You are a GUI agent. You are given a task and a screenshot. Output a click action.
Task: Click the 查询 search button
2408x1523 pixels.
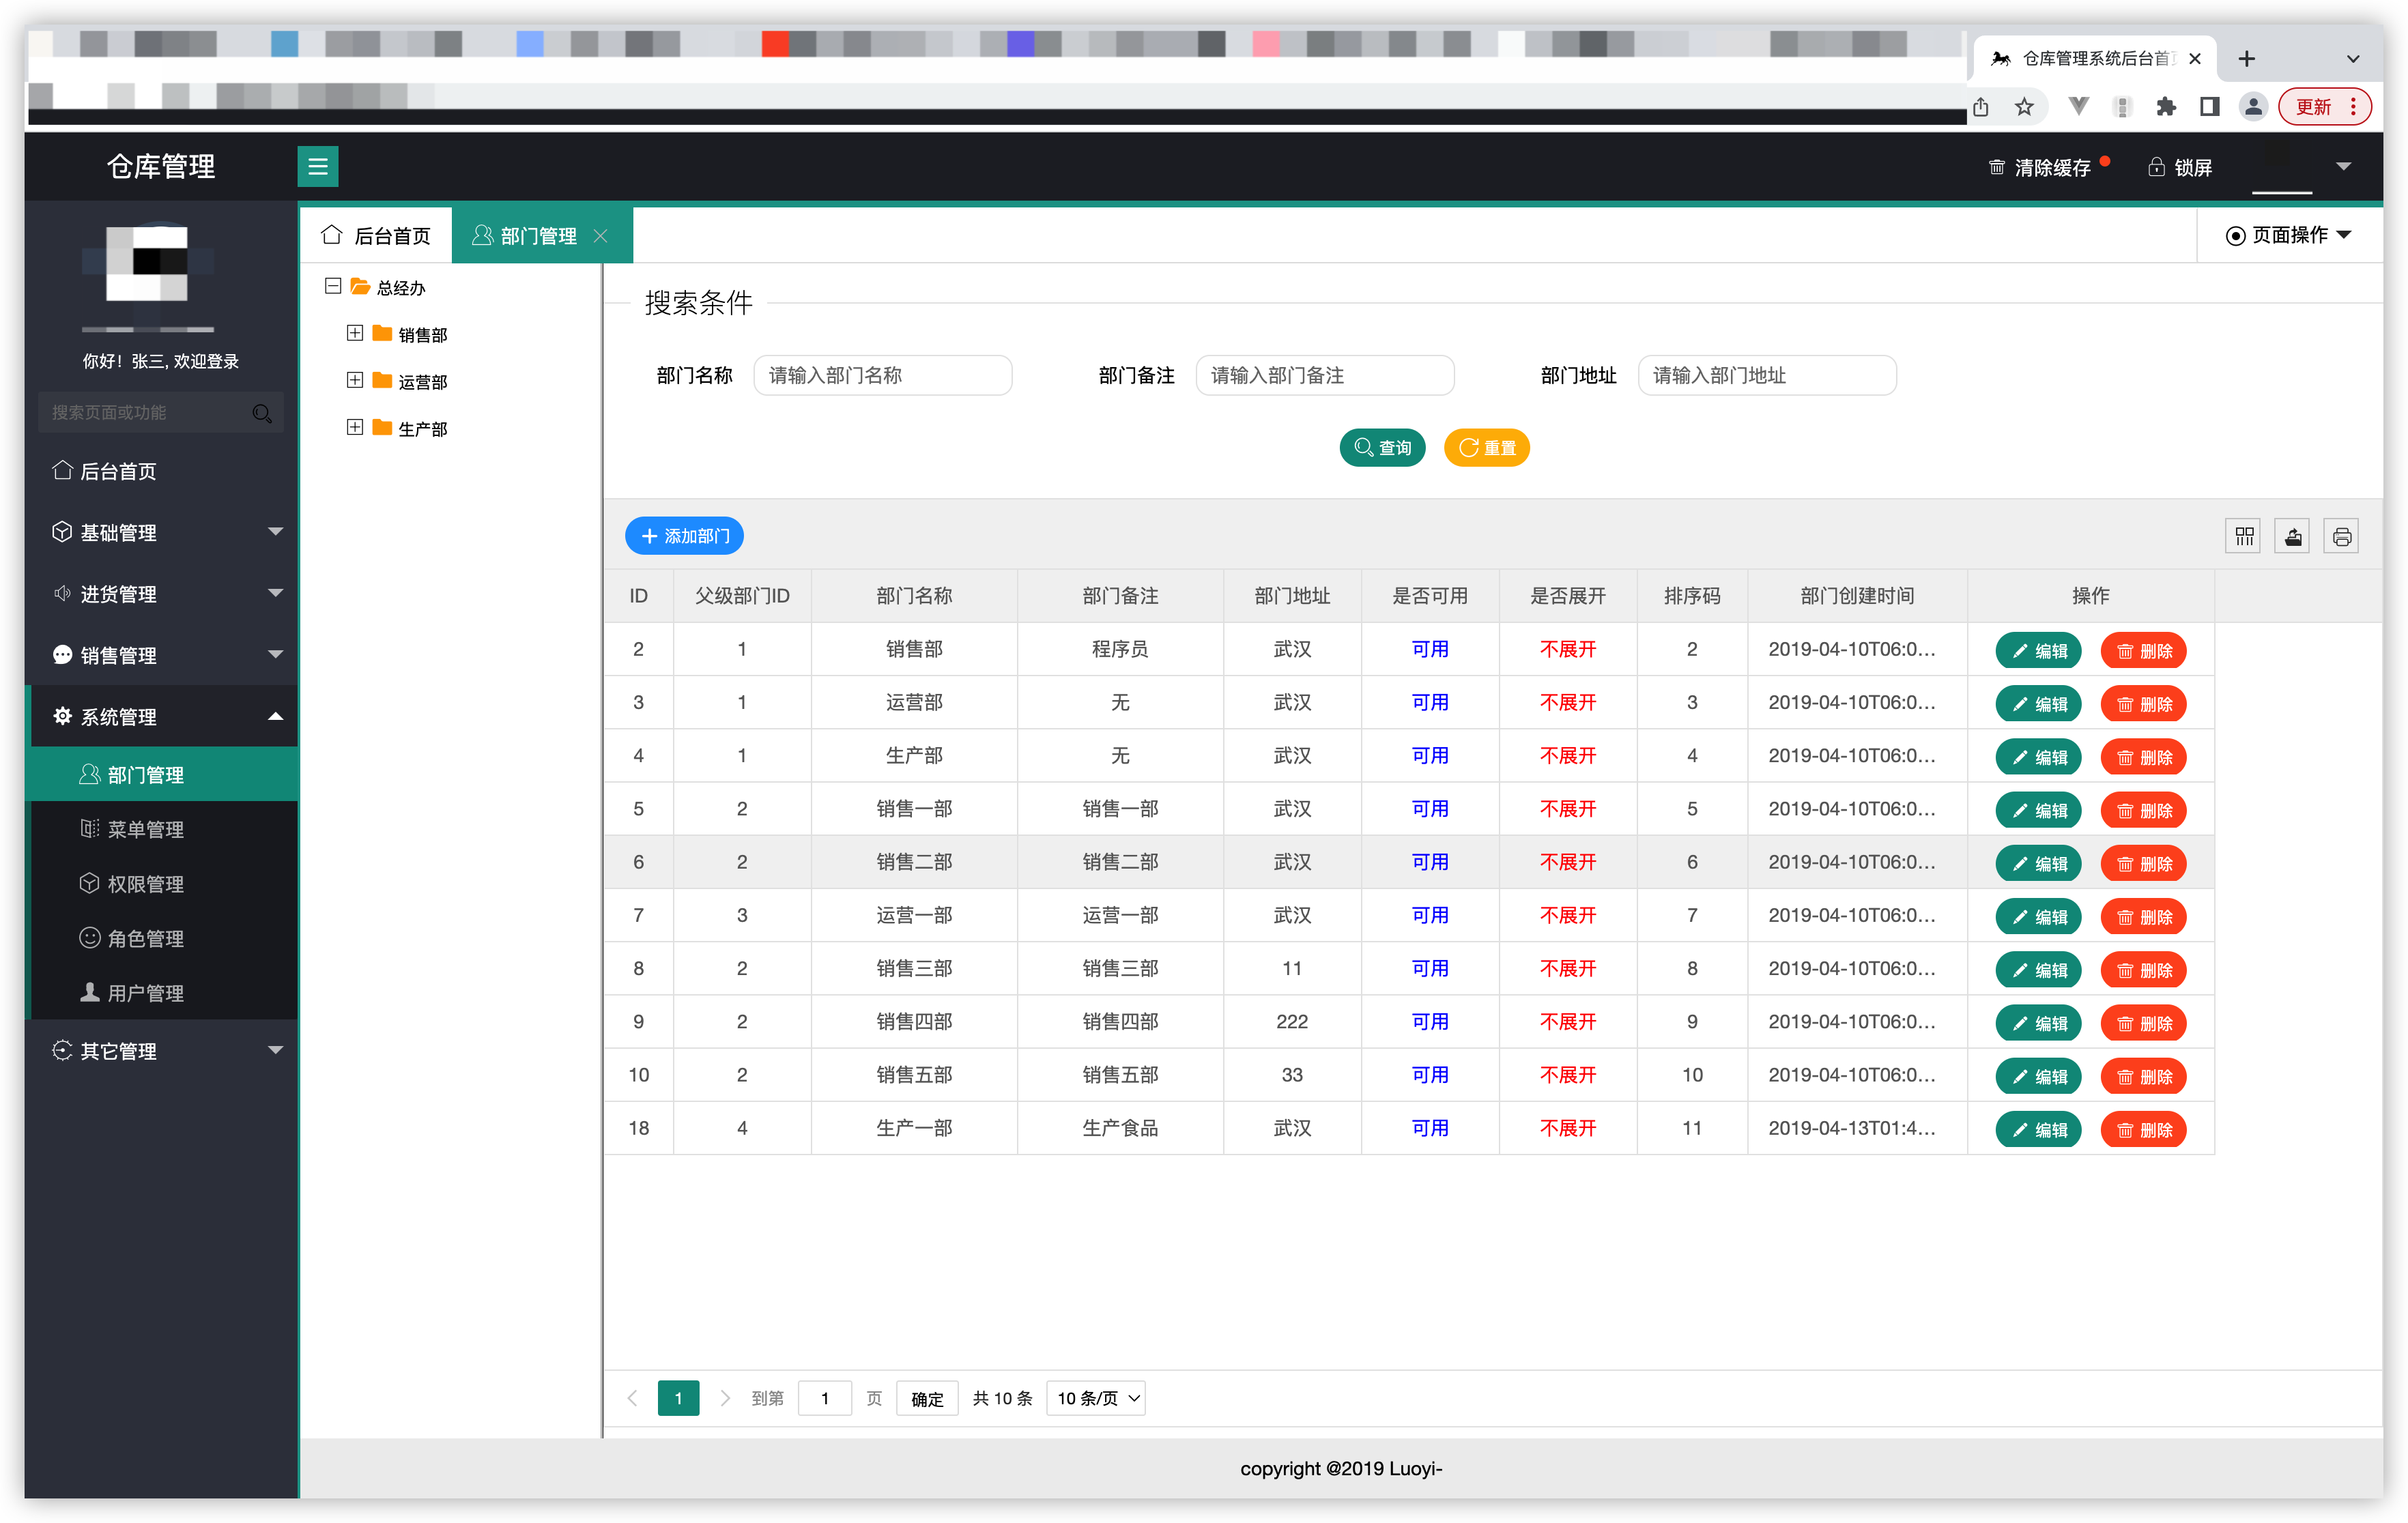pos(1383,448)
